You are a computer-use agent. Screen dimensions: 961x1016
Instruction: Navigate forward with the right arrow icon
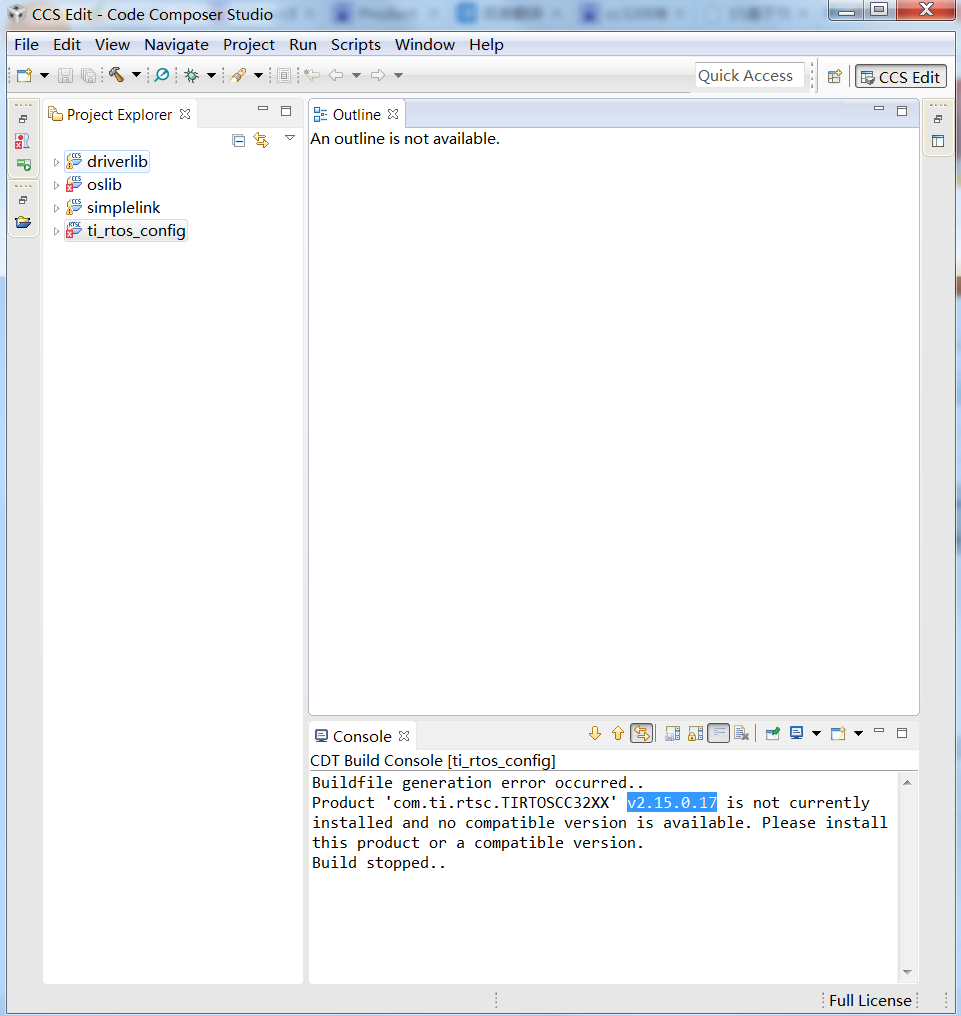378,75
